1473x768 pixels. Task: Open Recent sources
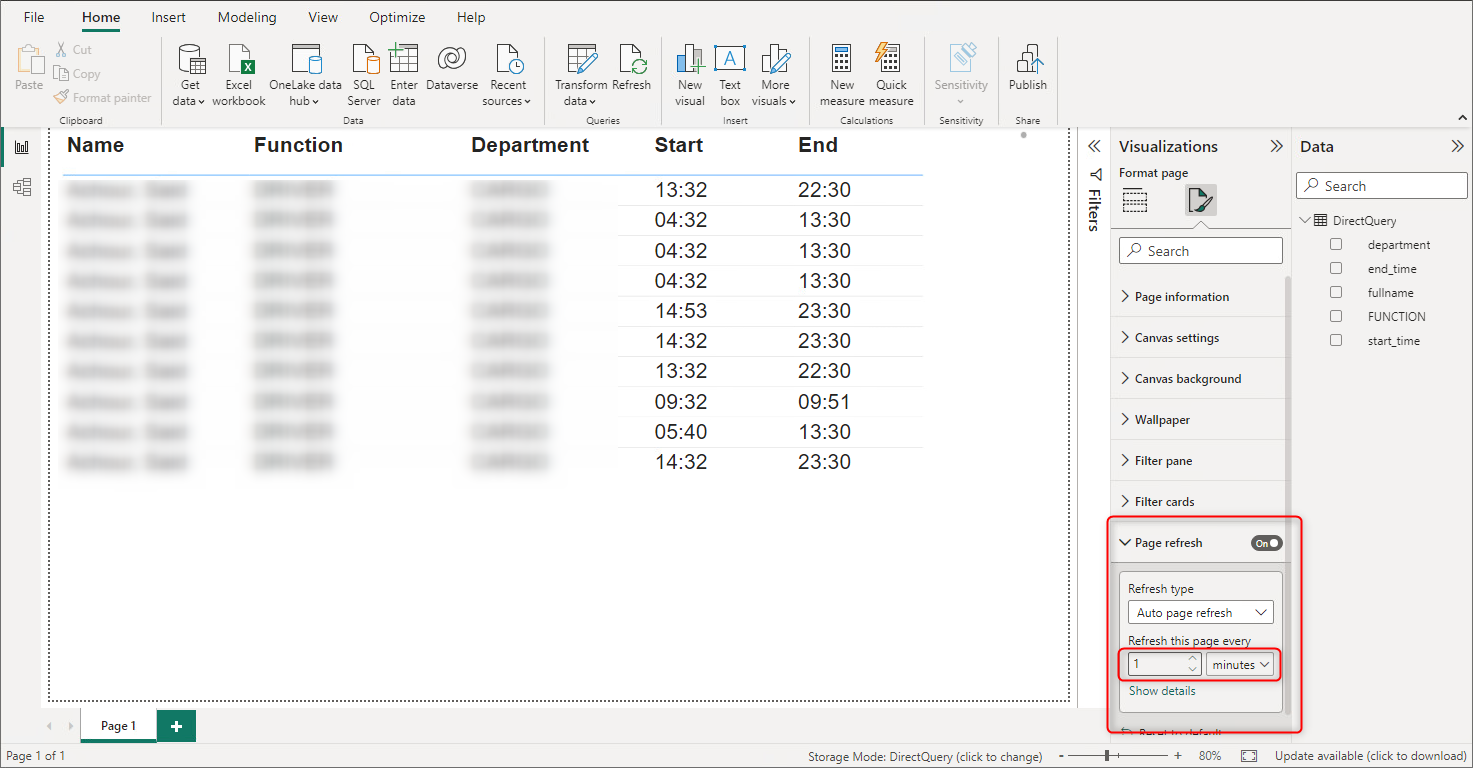pos(508,75)
